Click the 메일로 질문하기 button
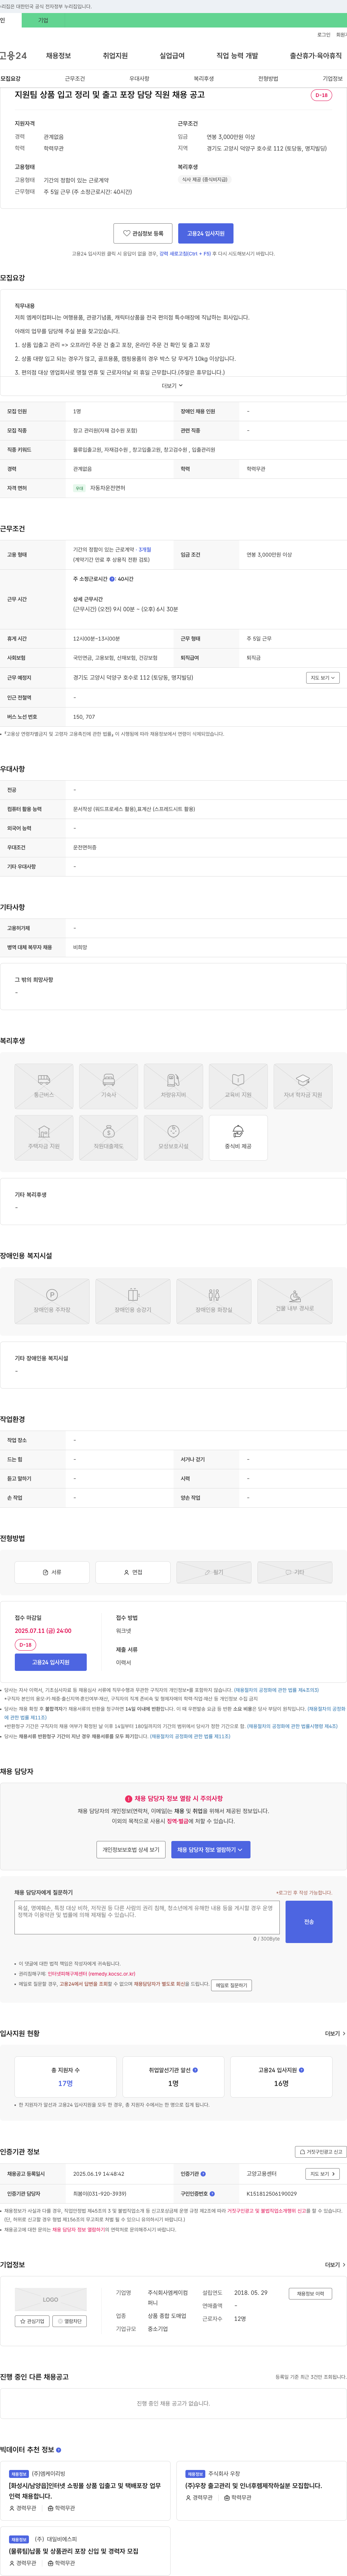Image resolution: width=347 pixels, height=2576 pixels. point(231,1985)
